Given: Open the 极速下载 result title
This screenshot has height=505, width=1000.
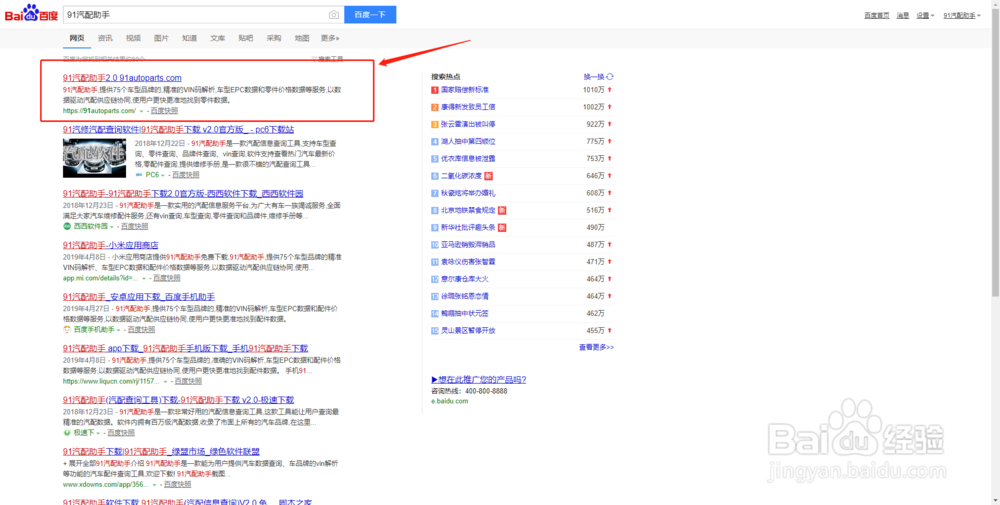Looking at the screenshot, I should [178, 400].
